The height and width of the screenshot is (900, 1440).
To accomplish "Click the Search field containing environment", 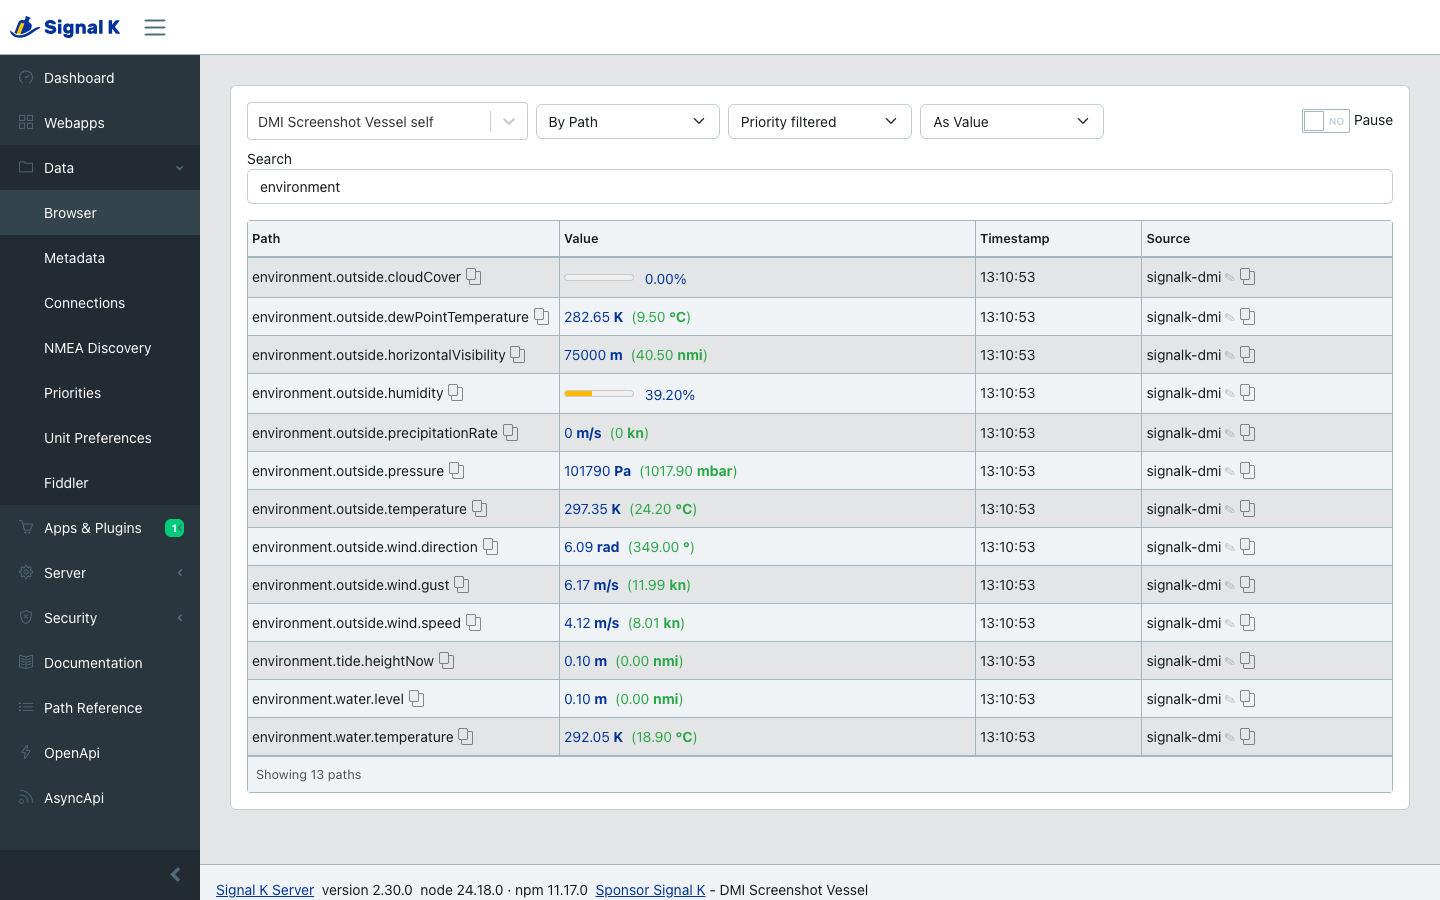I will [820, 187].
